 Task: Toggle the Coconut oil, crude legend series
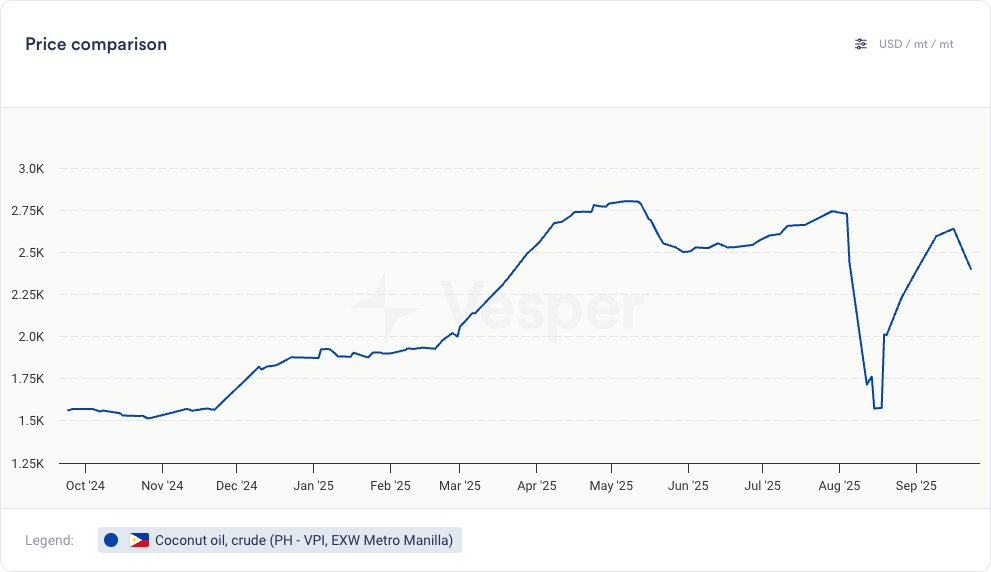click(x=303, y=540)
